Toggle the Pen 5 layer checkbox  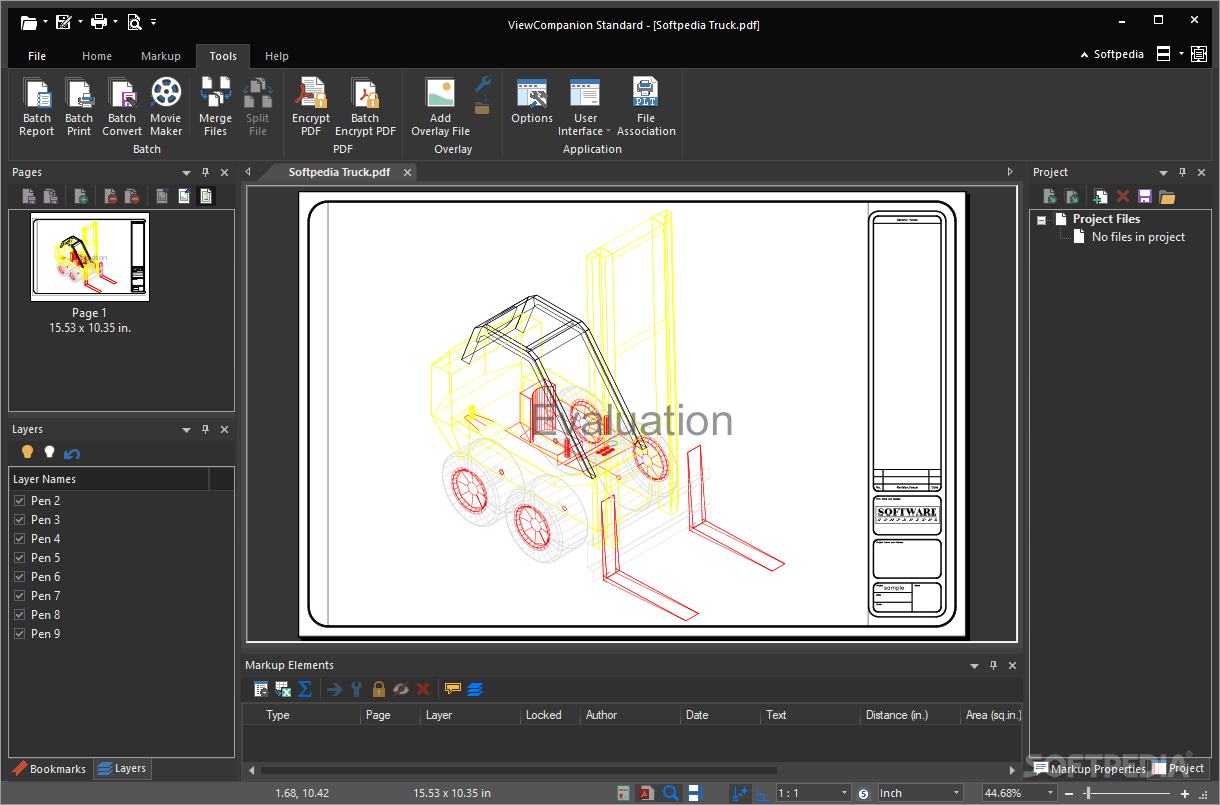tap(19, 557)
